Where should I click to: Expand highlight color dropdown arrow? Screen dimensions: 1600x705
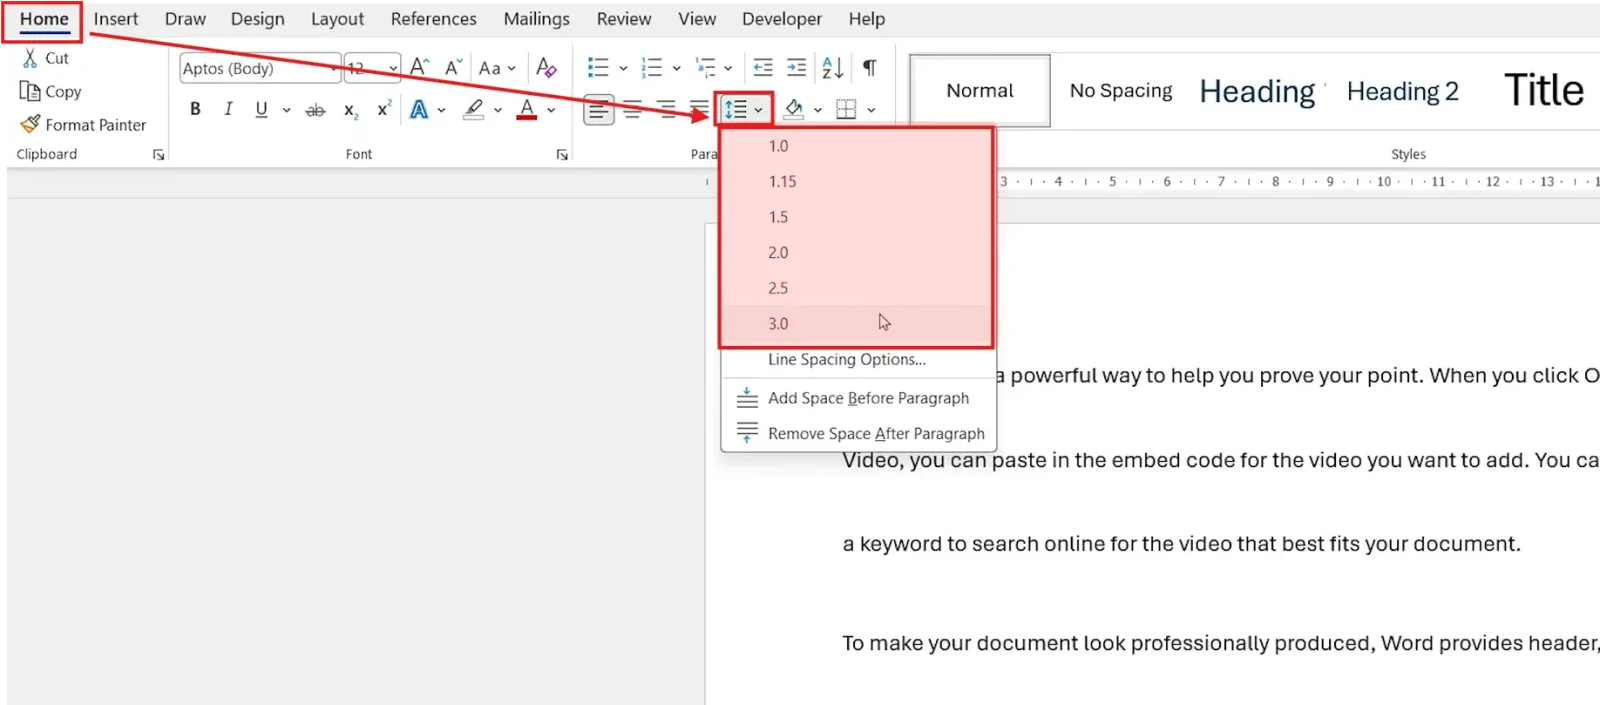[497, 110]
